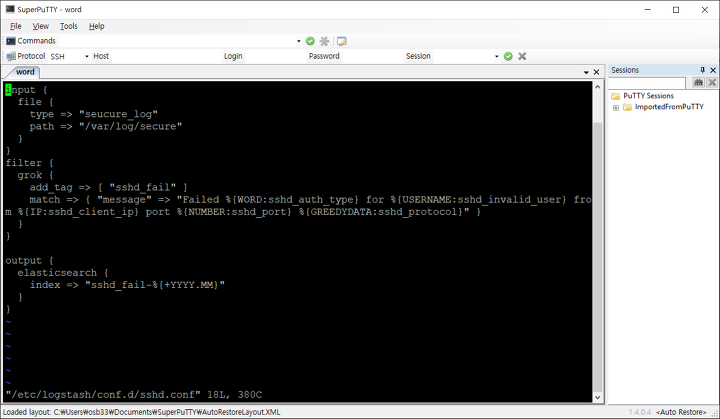Click the gray asterisk mask icon in Commands bar

click(324, 41)
